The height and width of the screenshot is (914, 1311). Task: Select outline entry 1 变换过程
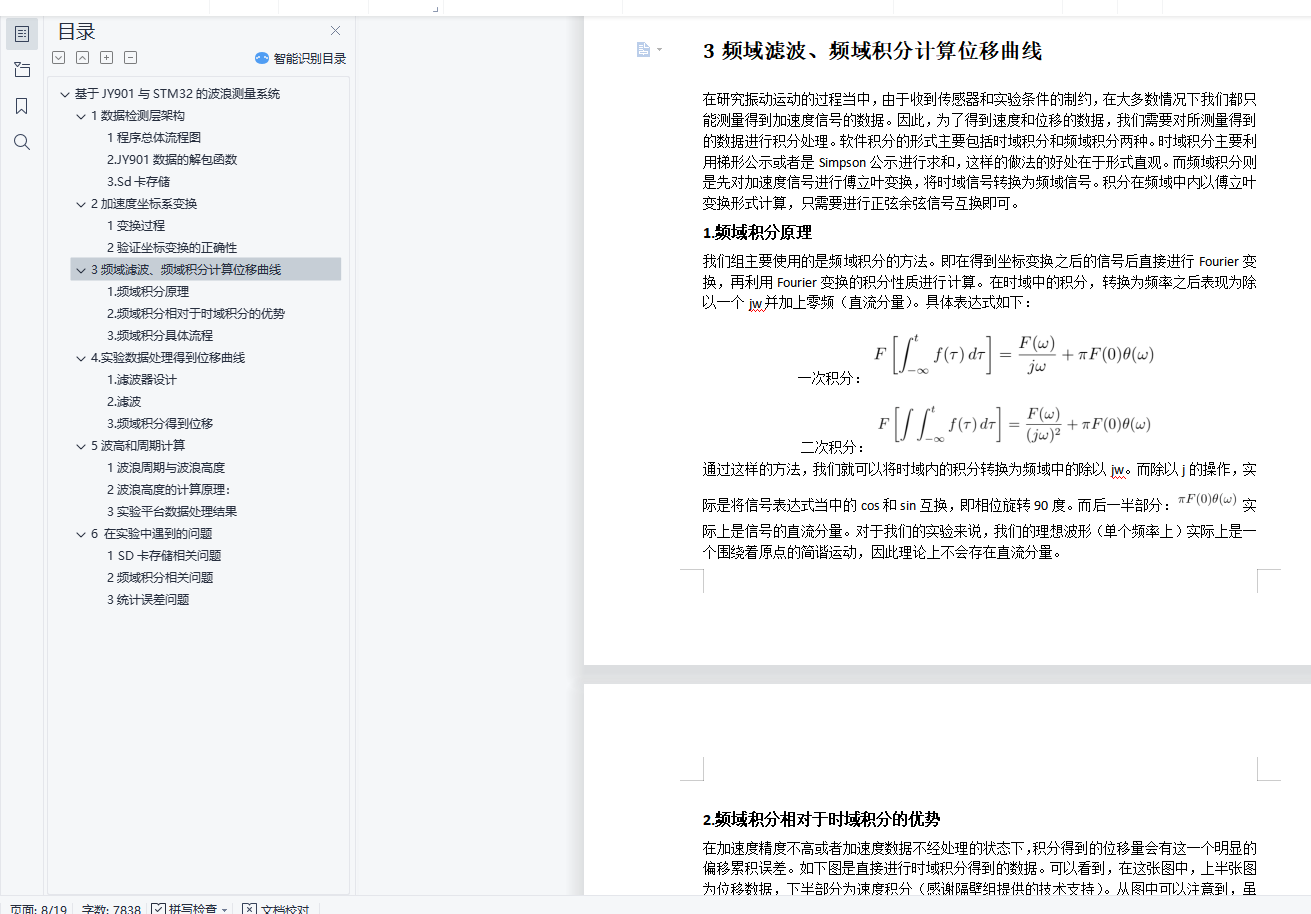(x=136, y=226)
